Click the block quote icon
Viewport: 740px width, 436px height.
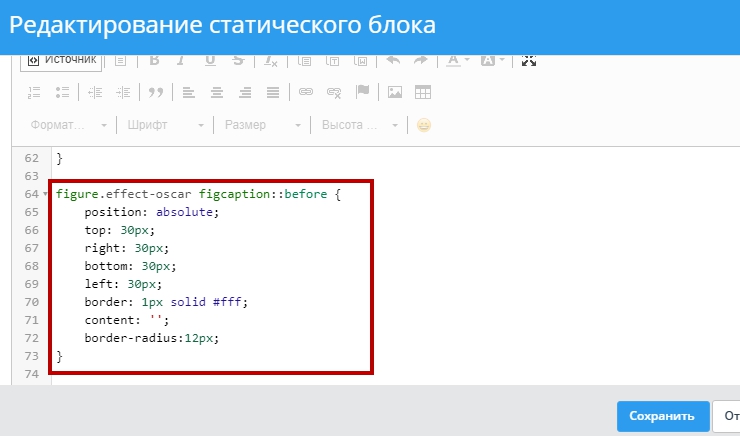(x=155, y=92)
